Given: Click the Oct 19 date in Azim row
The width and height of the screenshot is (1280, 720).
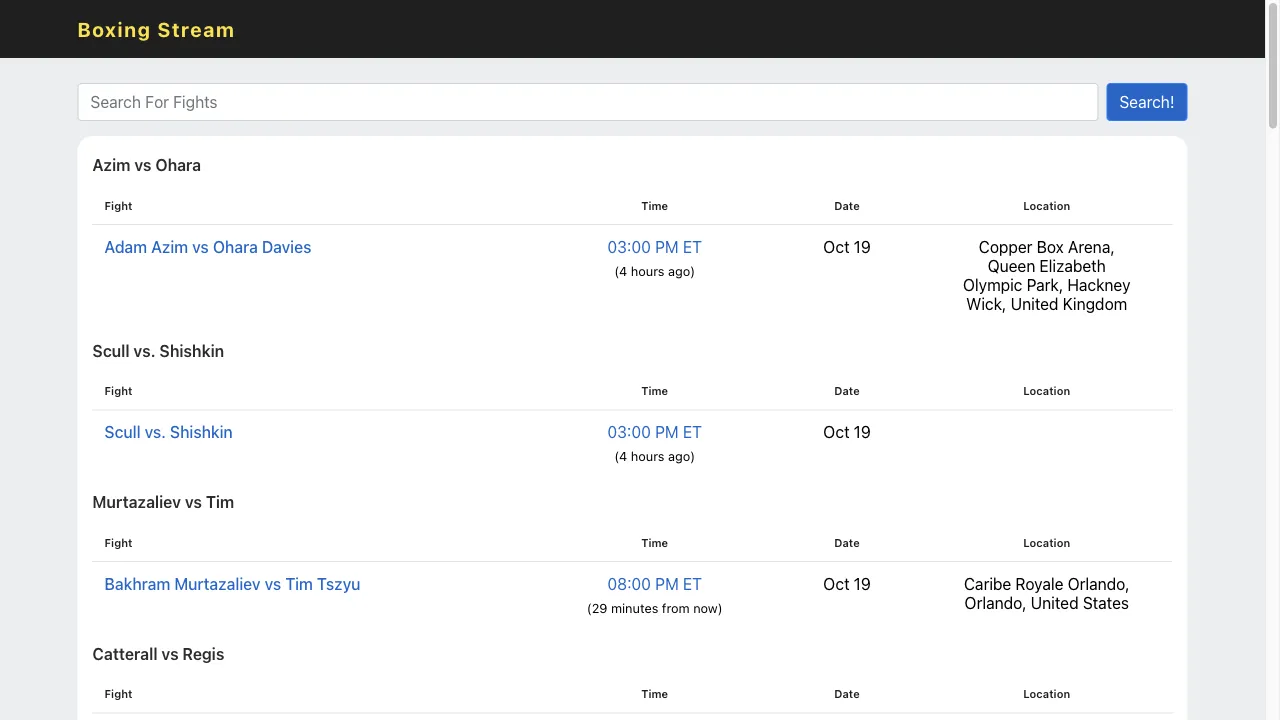Looking at the screenshot, I should click(x=847, y=247).
